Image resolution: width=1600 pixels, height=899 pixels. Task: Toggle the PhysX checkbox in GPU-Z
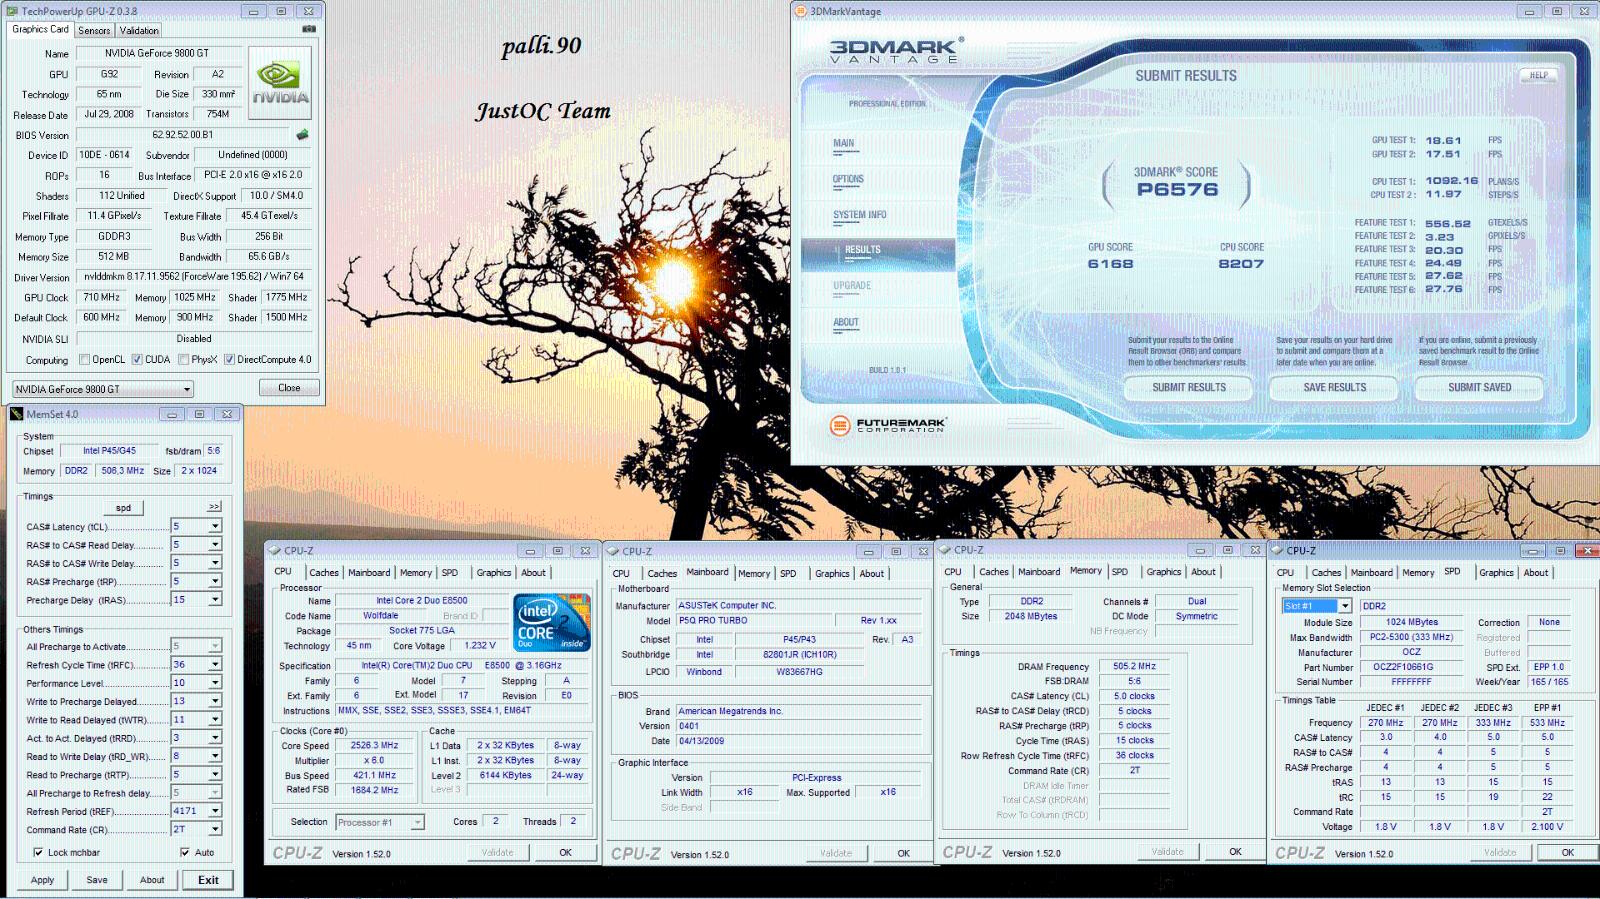pos(183,360)
